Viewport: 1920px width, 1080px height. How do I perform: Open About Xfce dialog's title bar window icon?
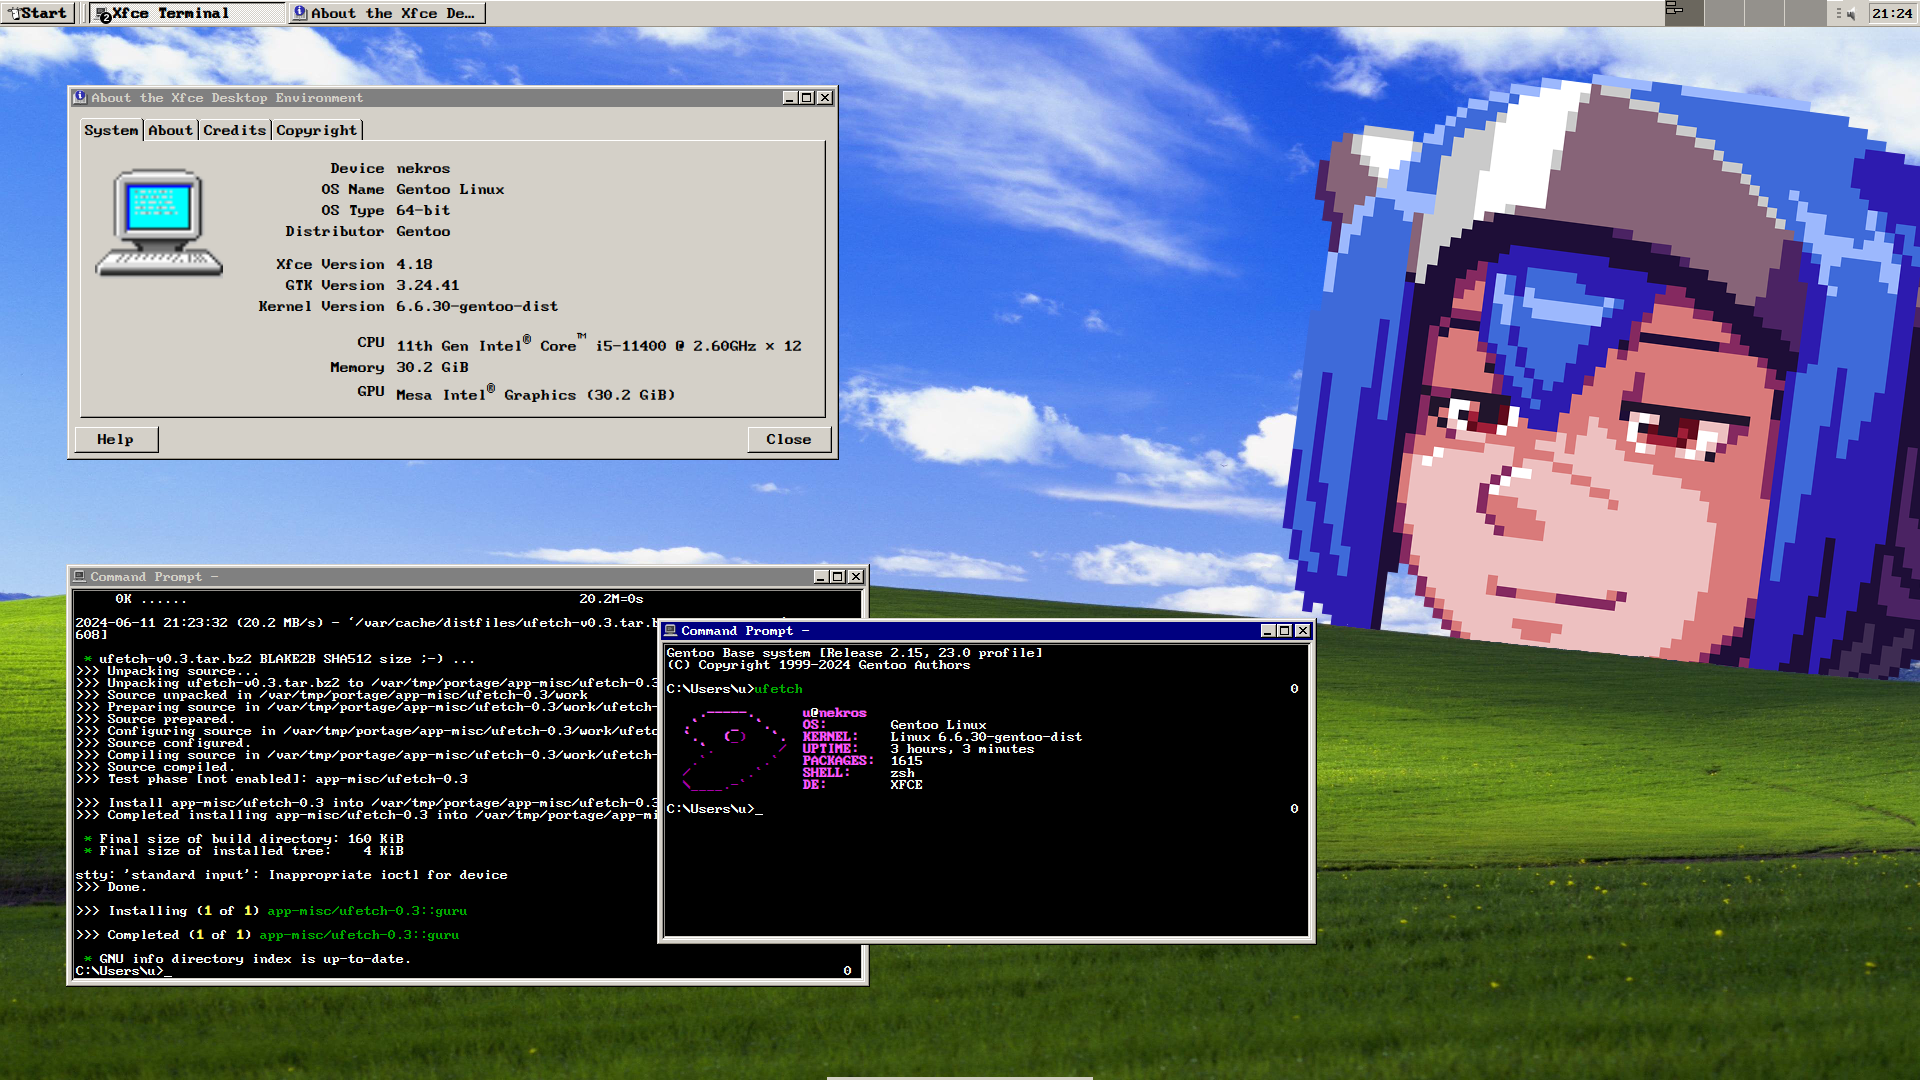pyautogui.click(x=80, y=98)
